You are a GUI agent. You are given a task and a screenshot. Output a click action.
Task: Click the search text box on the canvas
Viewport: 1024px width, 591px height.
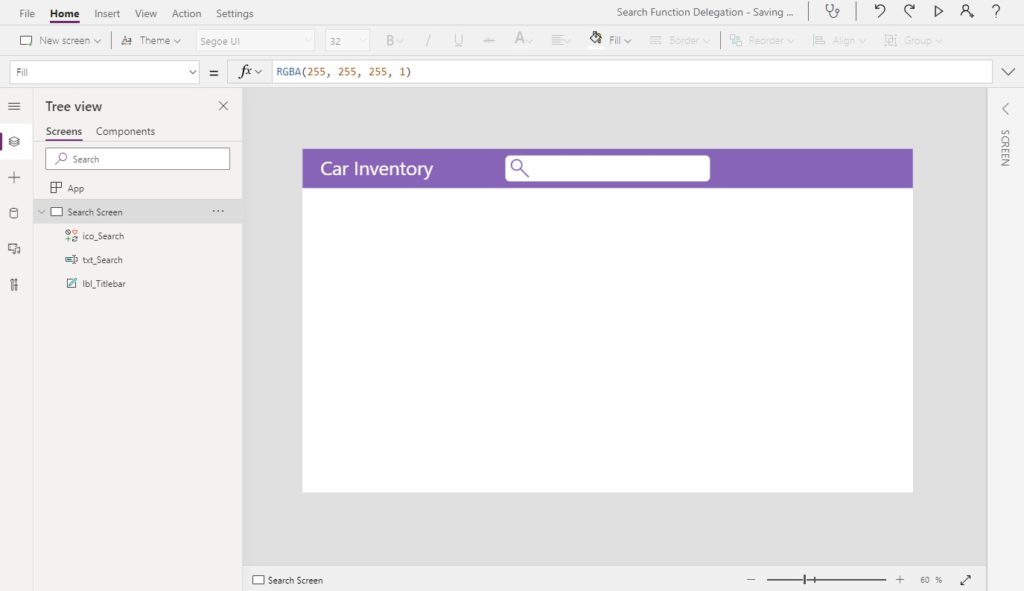pyautogui.click(x=607, y=168)
